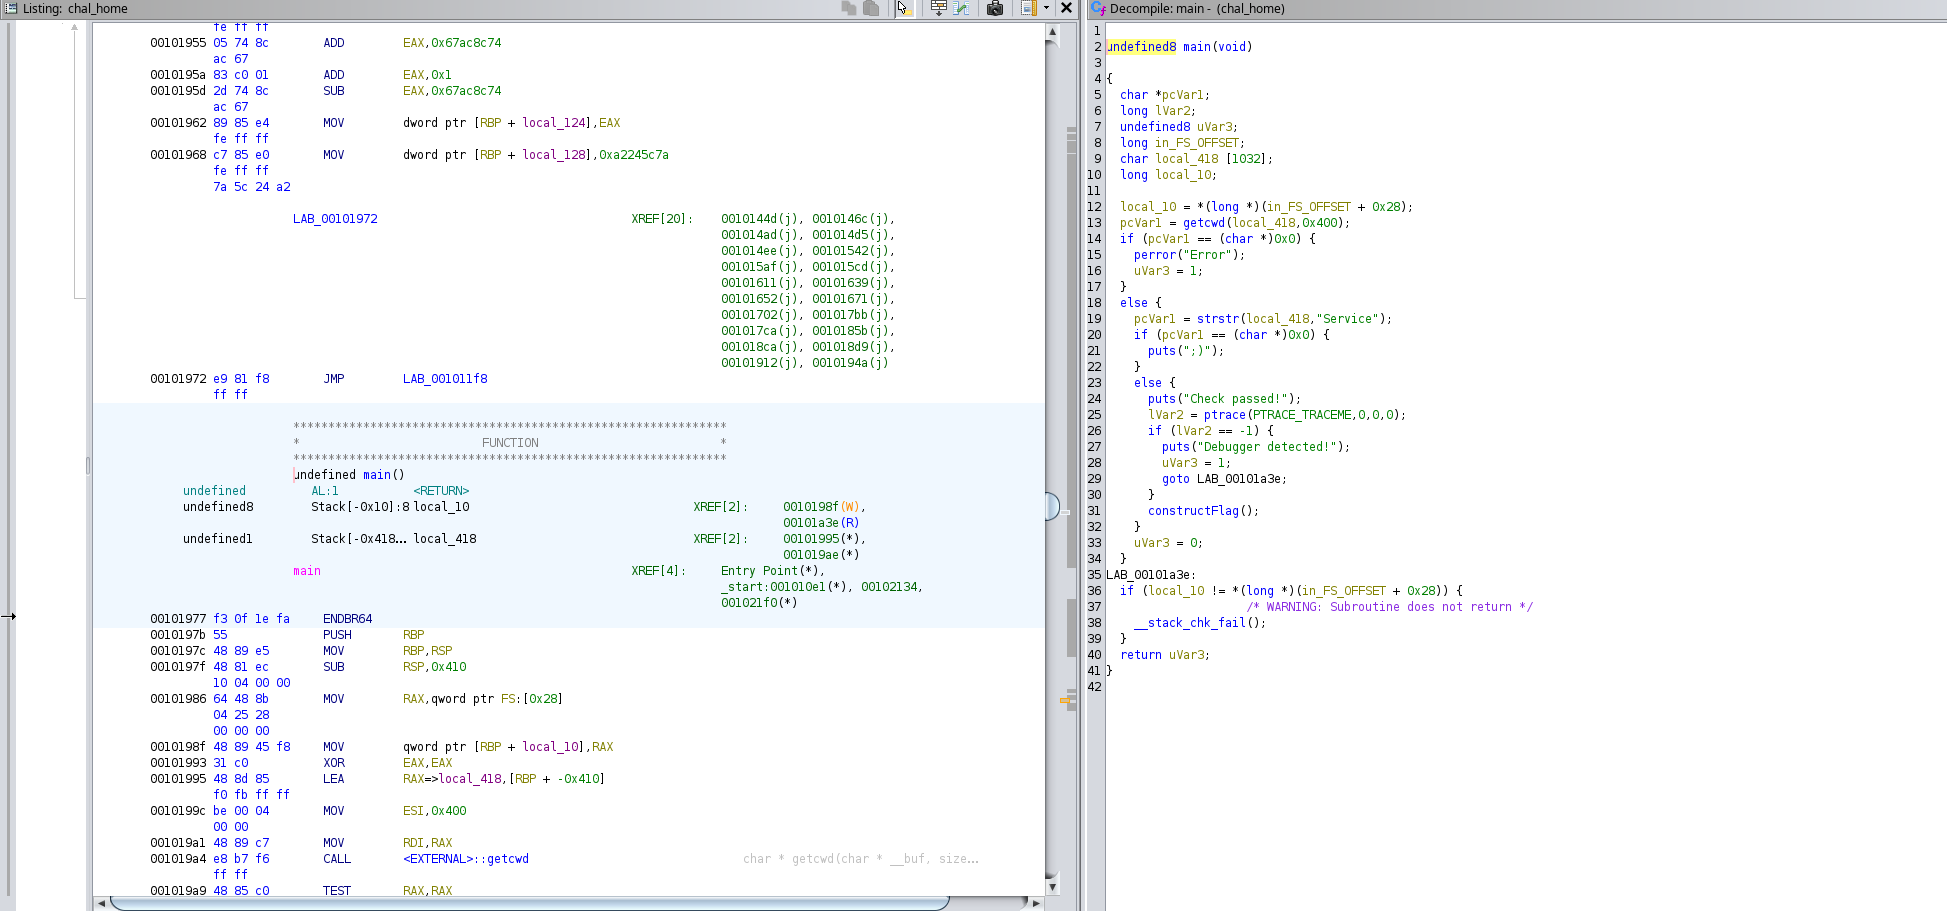Viewport: 1947px width, 911px height.
Task: Click the "Debugger detected!" string in decompiler
Action: pyautogui.click(x=1266, y=447)
